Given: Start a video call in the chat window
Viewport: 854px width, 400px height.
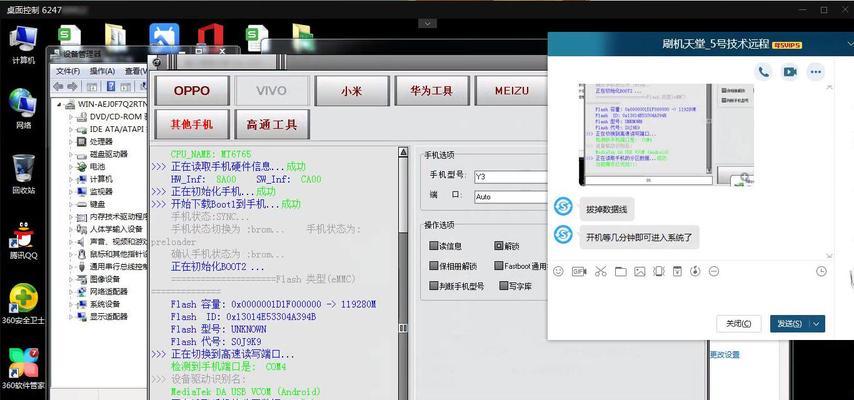Looking at the screenshot, I should click(789, 71).
